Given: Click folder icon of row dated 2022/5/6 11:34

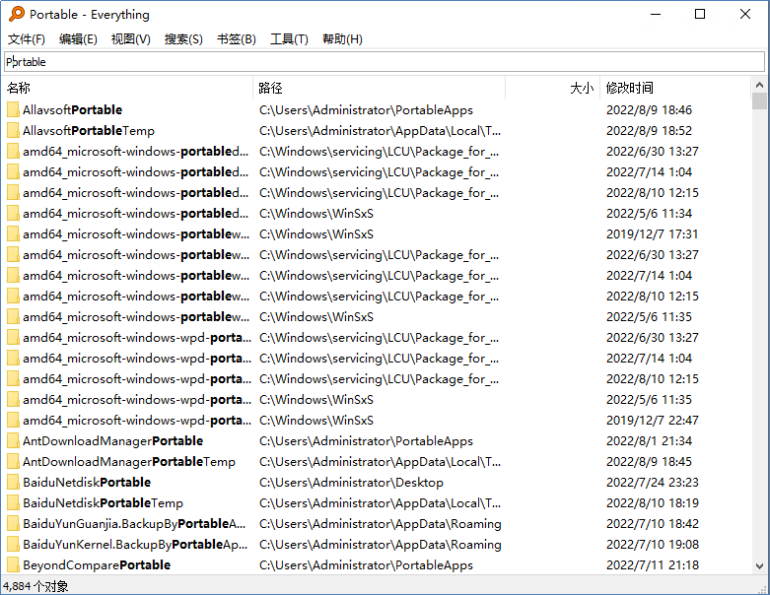Looking at the screenshot, I should (13, 213).
